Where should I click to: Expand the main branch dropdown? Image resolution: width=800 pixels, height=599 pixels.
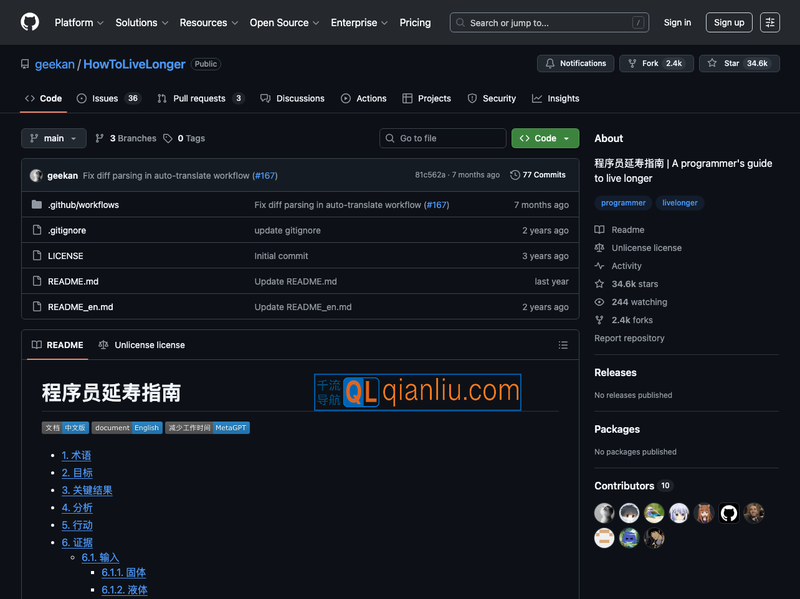point(53,138)
